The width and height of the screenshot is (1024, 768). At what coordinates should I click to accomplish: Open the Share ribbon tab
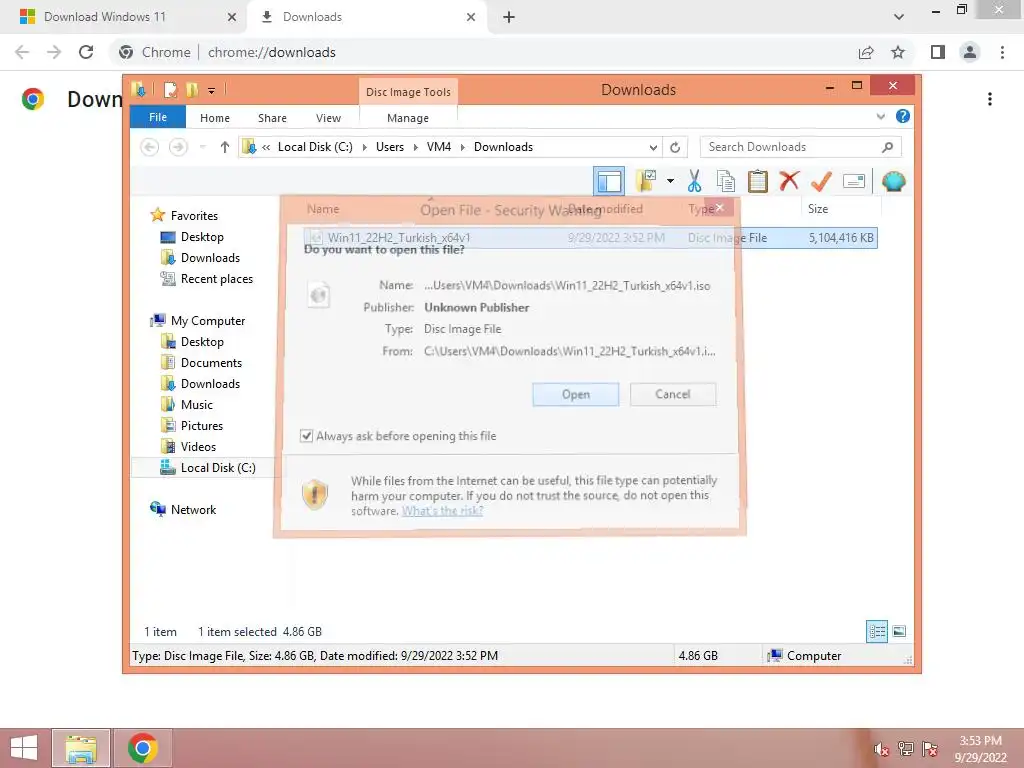click(272, 118)
